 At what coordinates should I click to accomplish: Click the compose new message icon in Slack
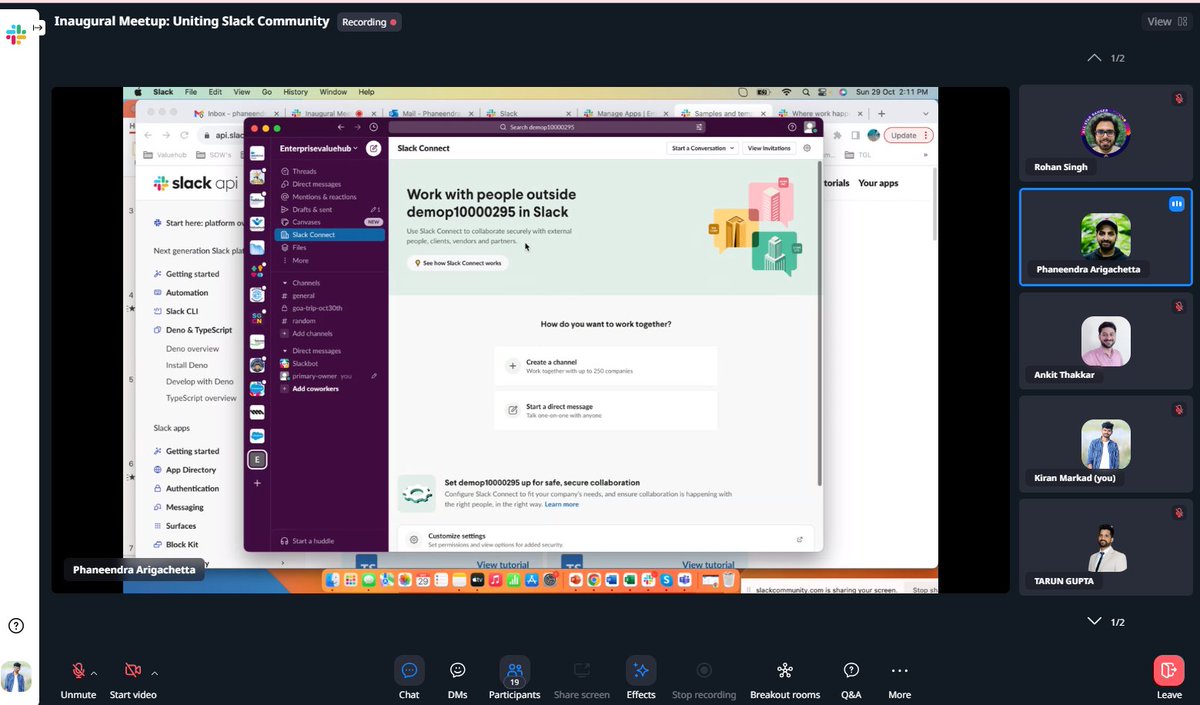click(x=373, y=148)
